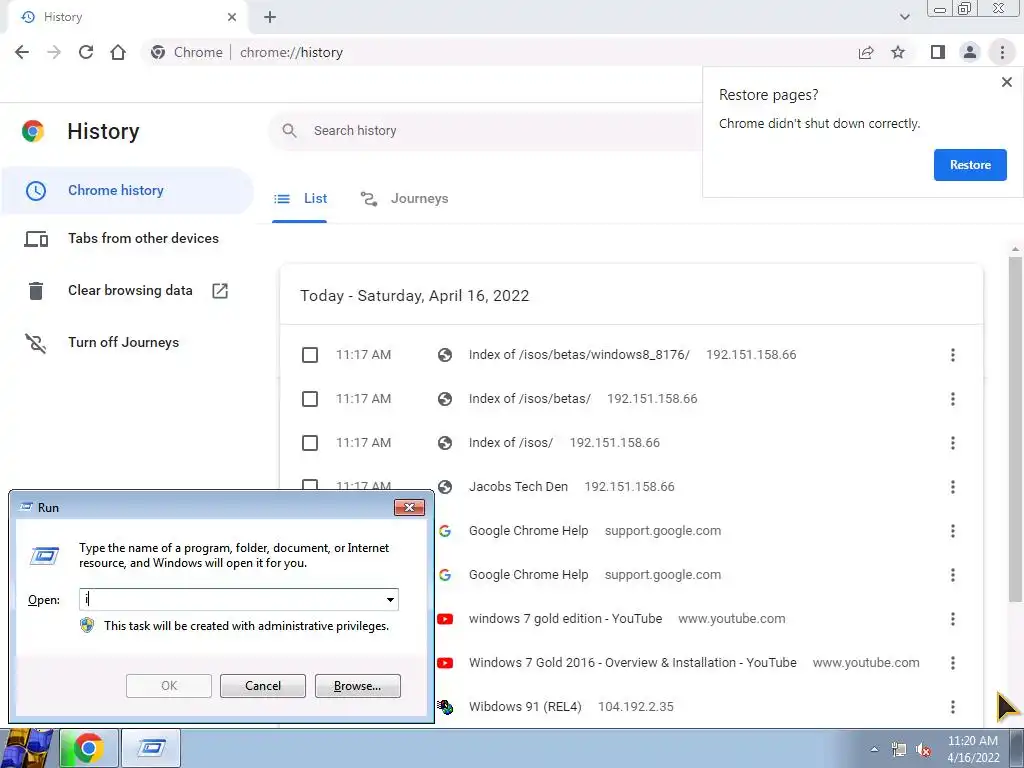
Task: Click the muted volume tray icon
Action: pos(923,750)
